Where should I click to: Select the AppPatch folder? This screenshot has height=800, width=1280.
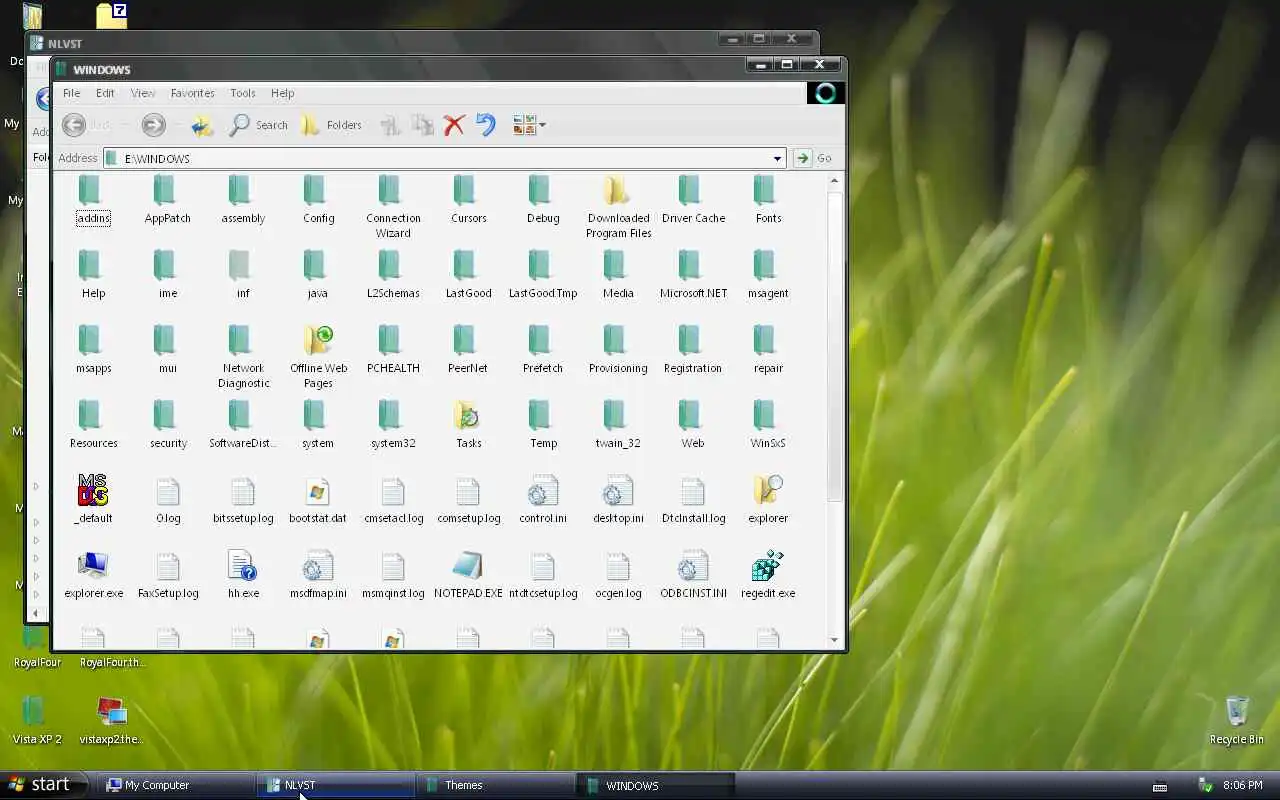click(167, 200)
